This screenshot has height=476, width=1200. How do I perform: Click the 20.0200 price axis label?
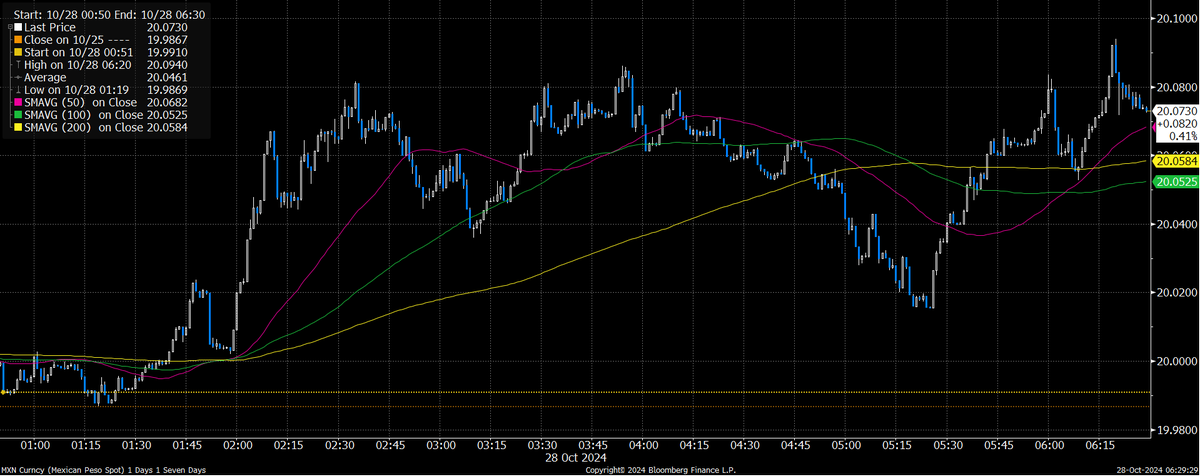click(1179, 292)
